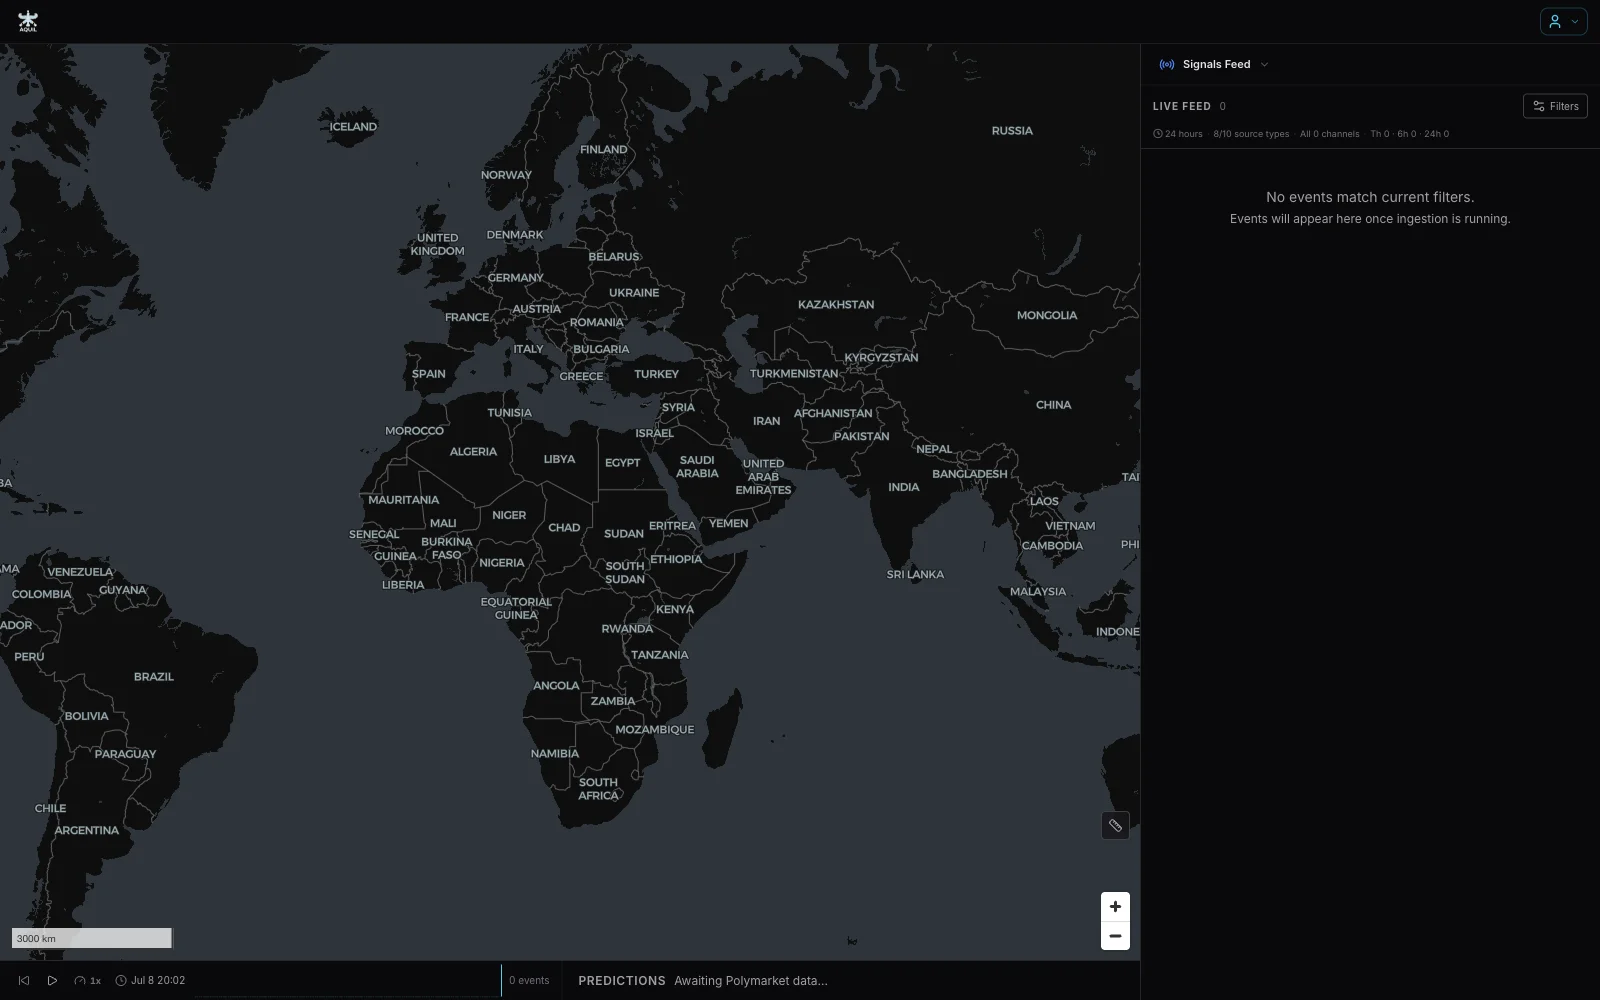Click the Aquil logo in top bar

coord(28,21)
